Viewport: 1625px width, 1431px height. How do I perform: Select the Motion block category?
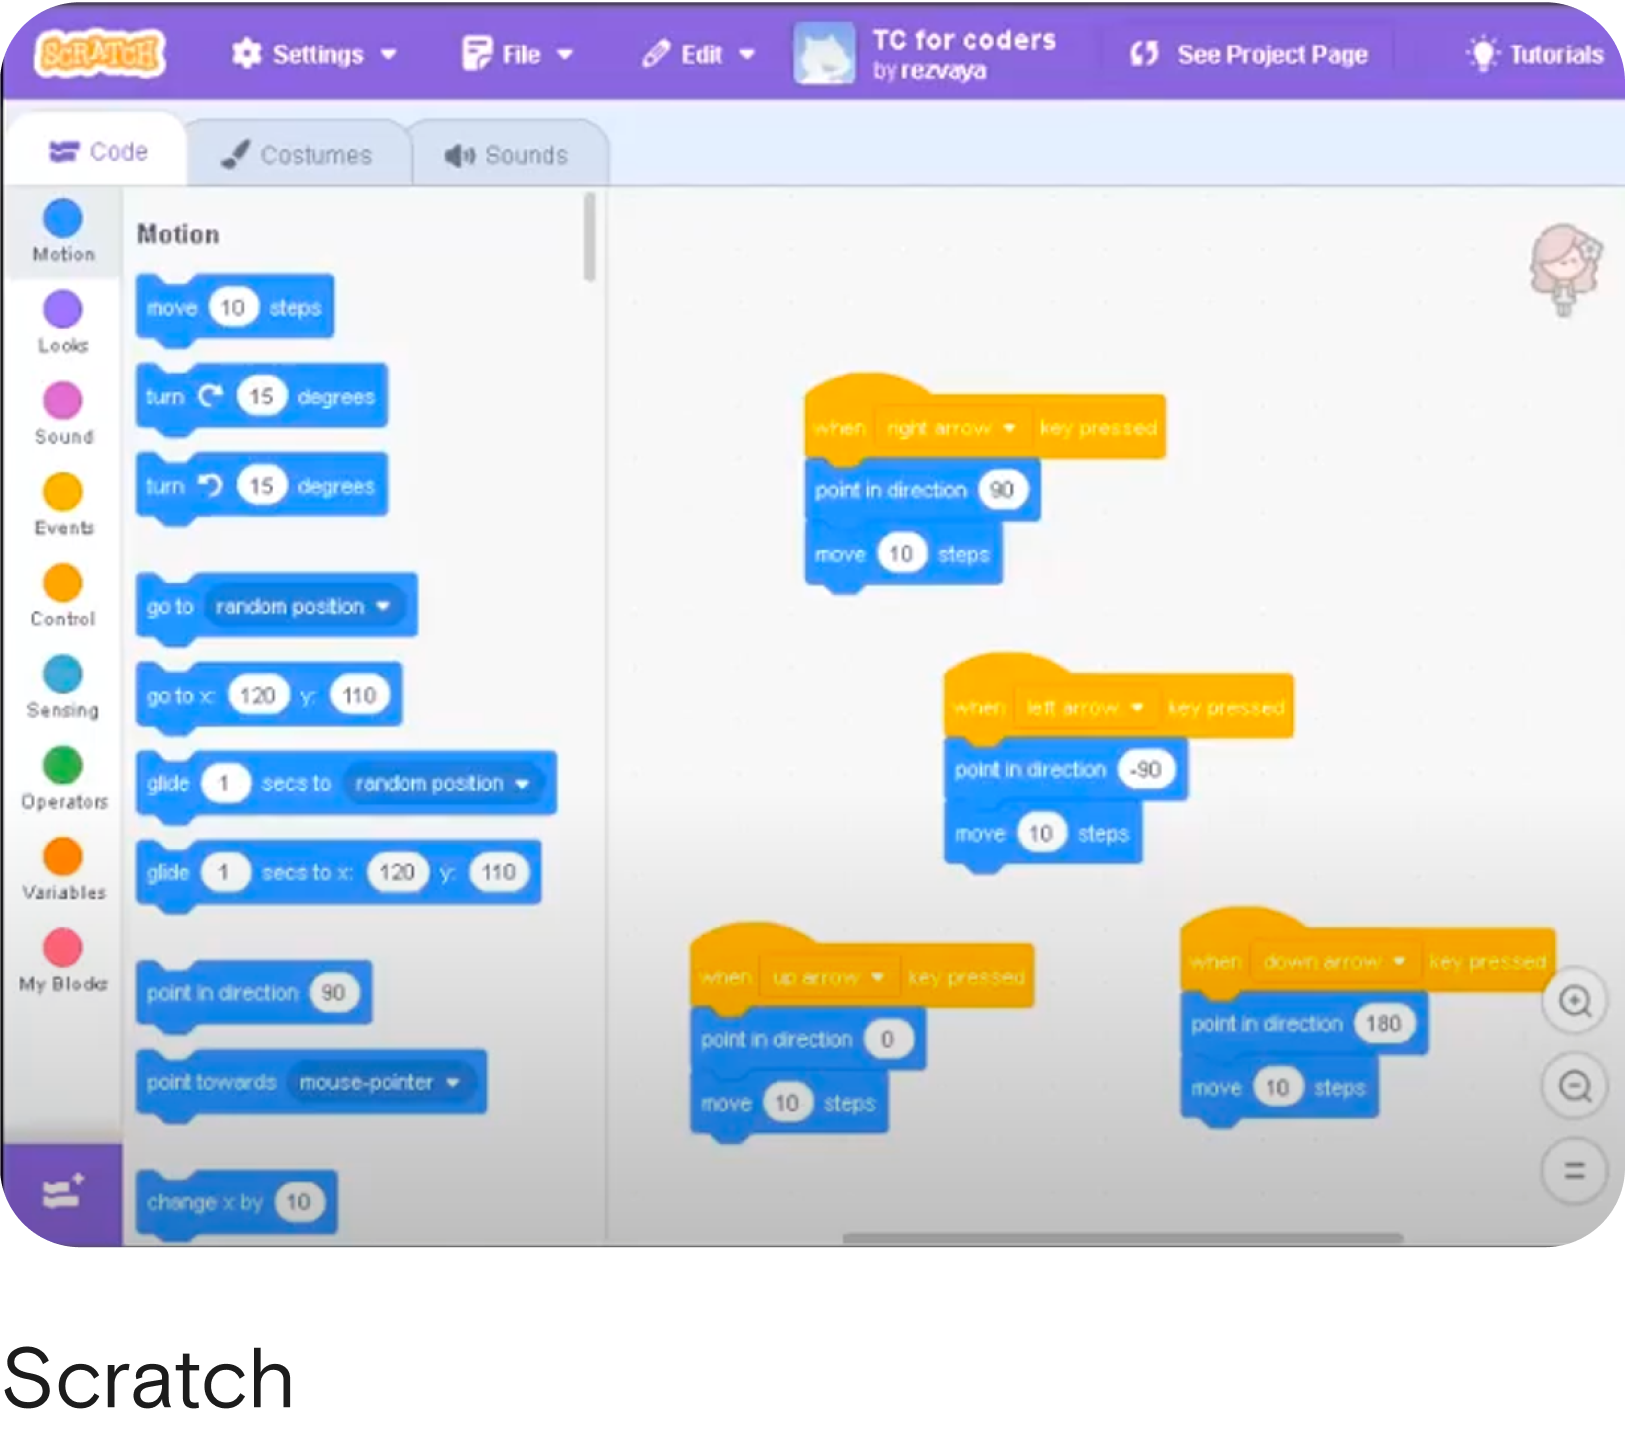[63, 231]
